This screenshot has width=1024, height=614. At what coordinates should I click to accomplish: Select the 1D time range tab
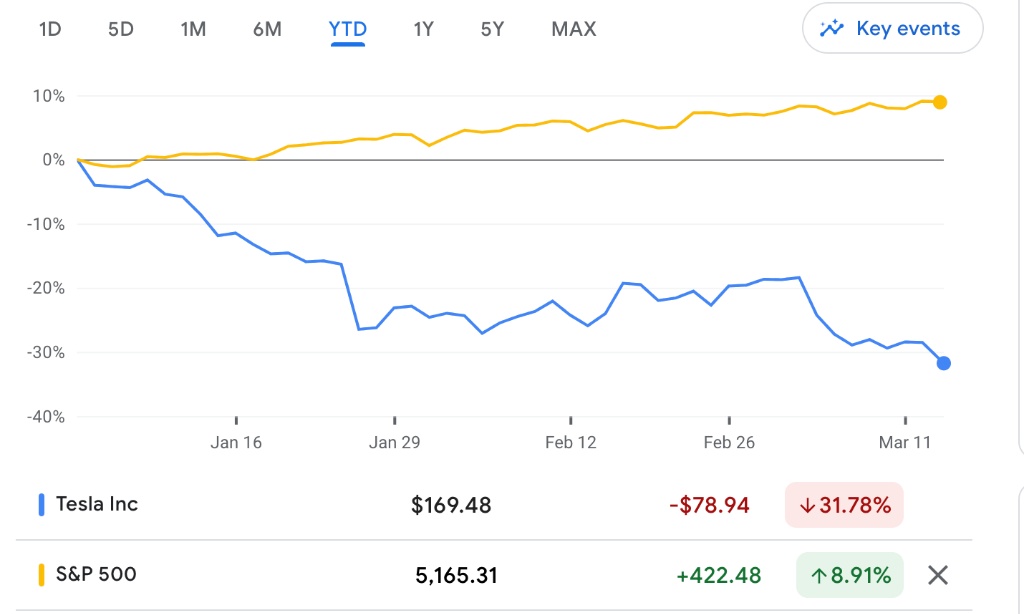(50, 29)
